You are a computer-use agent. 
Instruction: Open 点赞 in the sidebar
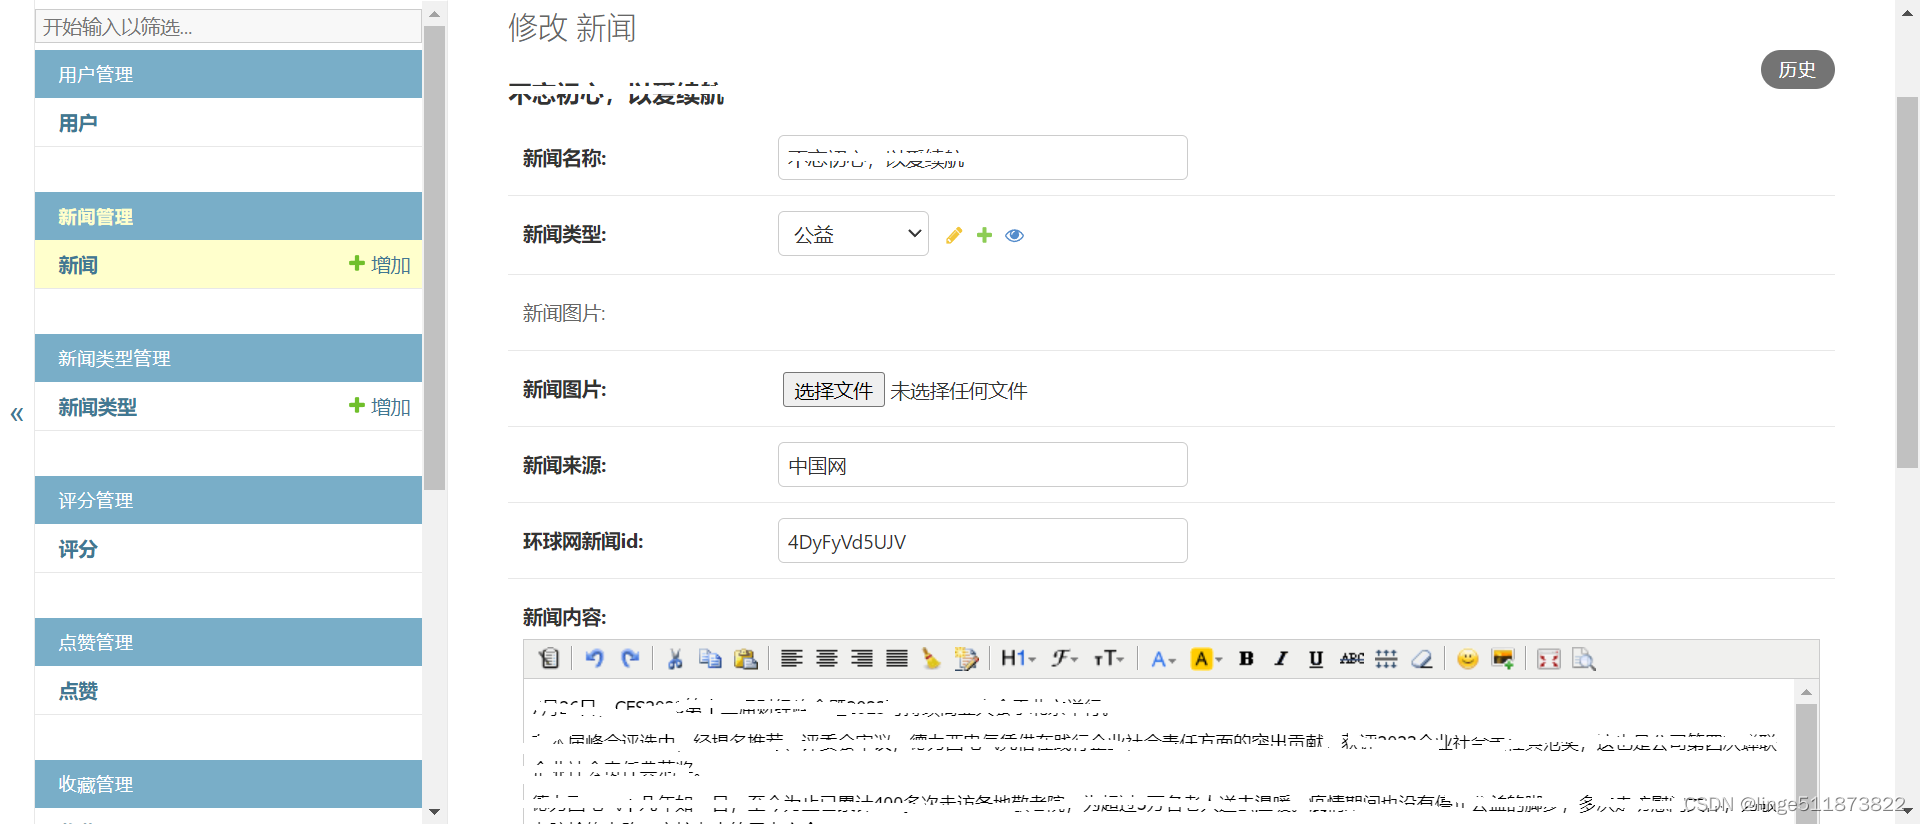[x=78, y=691]
